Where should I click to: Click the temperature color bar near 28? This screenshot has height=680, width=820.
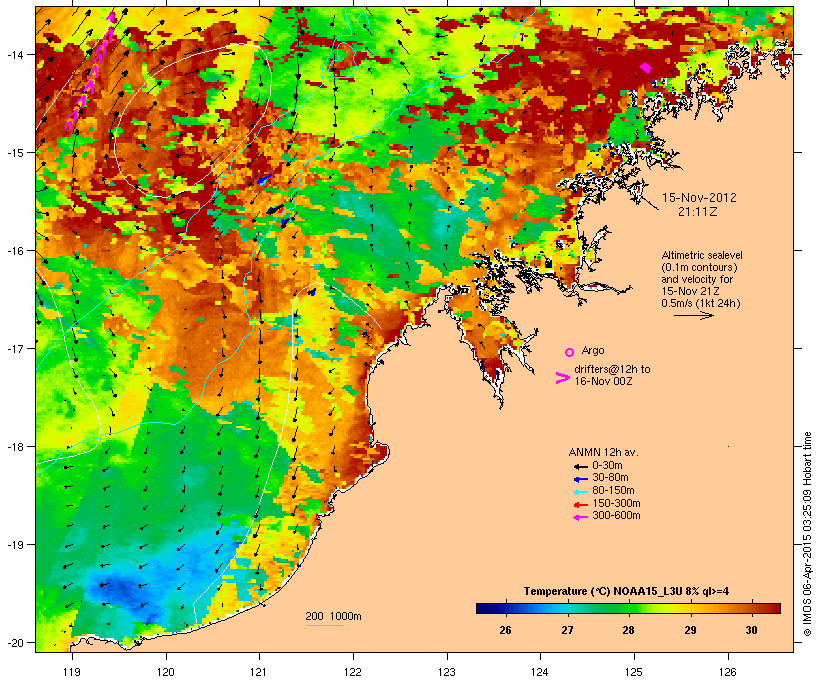tap(628, 608)
